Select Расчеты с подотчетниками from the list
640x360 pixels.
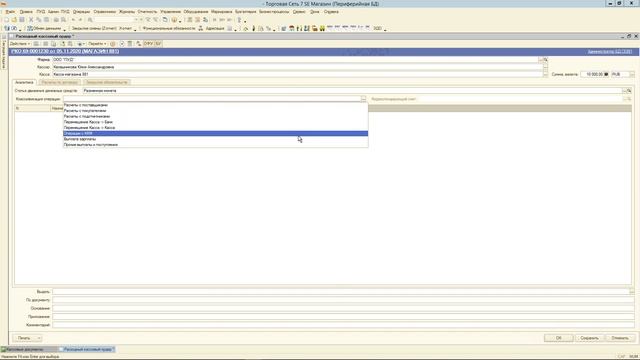pyautogui.click(x=216, y=116)
